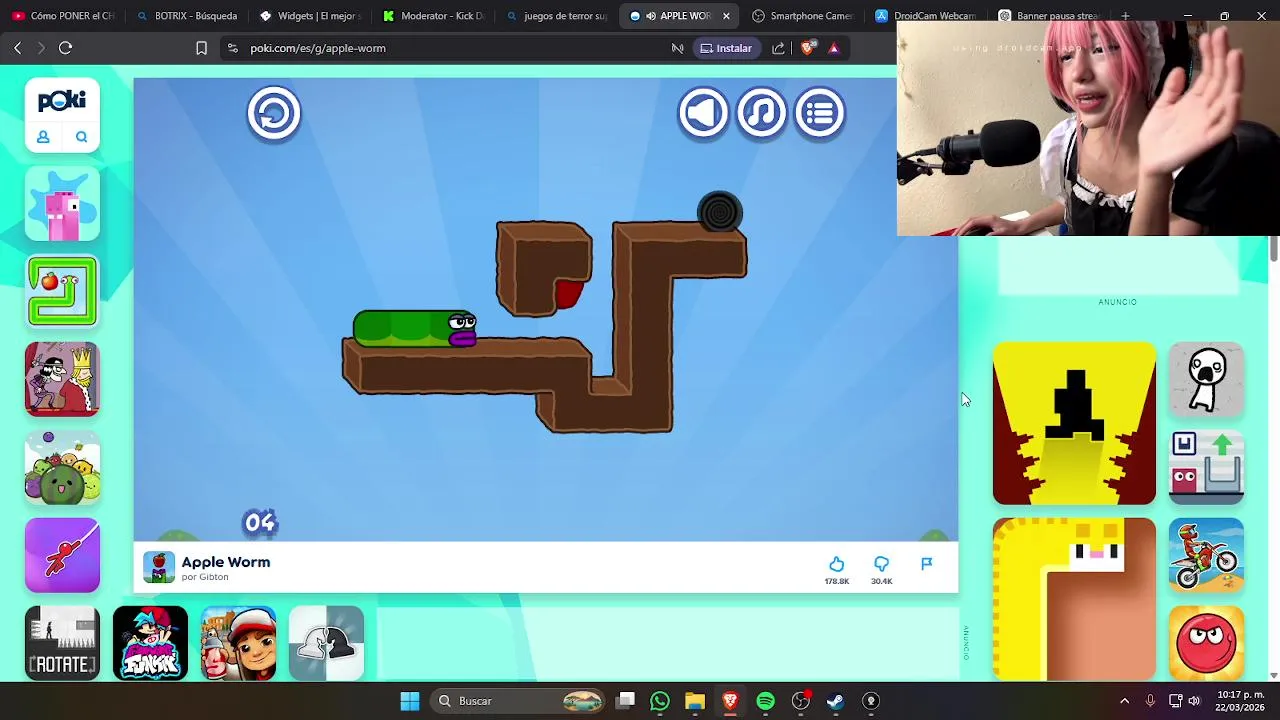This screenshot has height=720, width=1280.
Task: Like Apple Worm with thumbs up
Action: click(x=837, y=564)
